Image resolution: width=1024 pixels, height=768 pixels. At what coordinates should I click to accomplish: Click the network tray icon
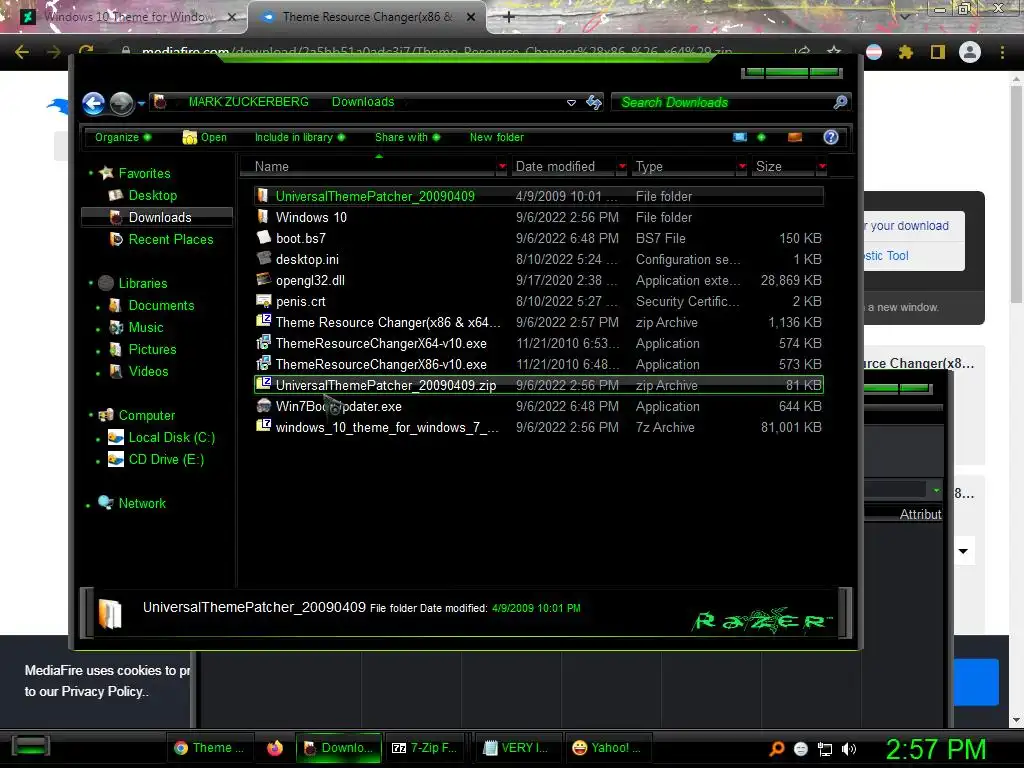825,749
